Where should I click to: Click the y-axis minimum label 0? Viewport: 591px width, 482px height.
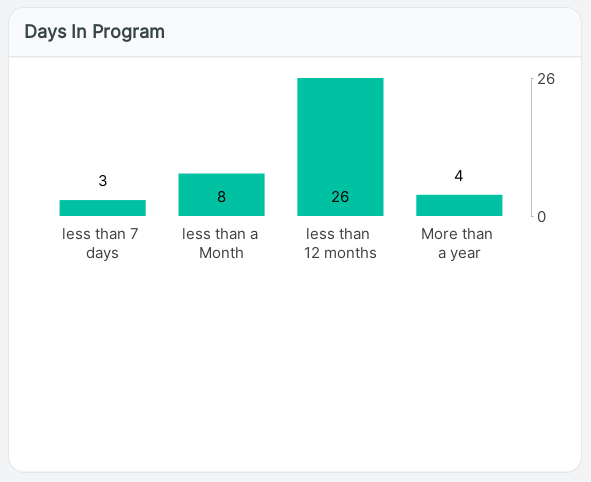tap(542, 217)
